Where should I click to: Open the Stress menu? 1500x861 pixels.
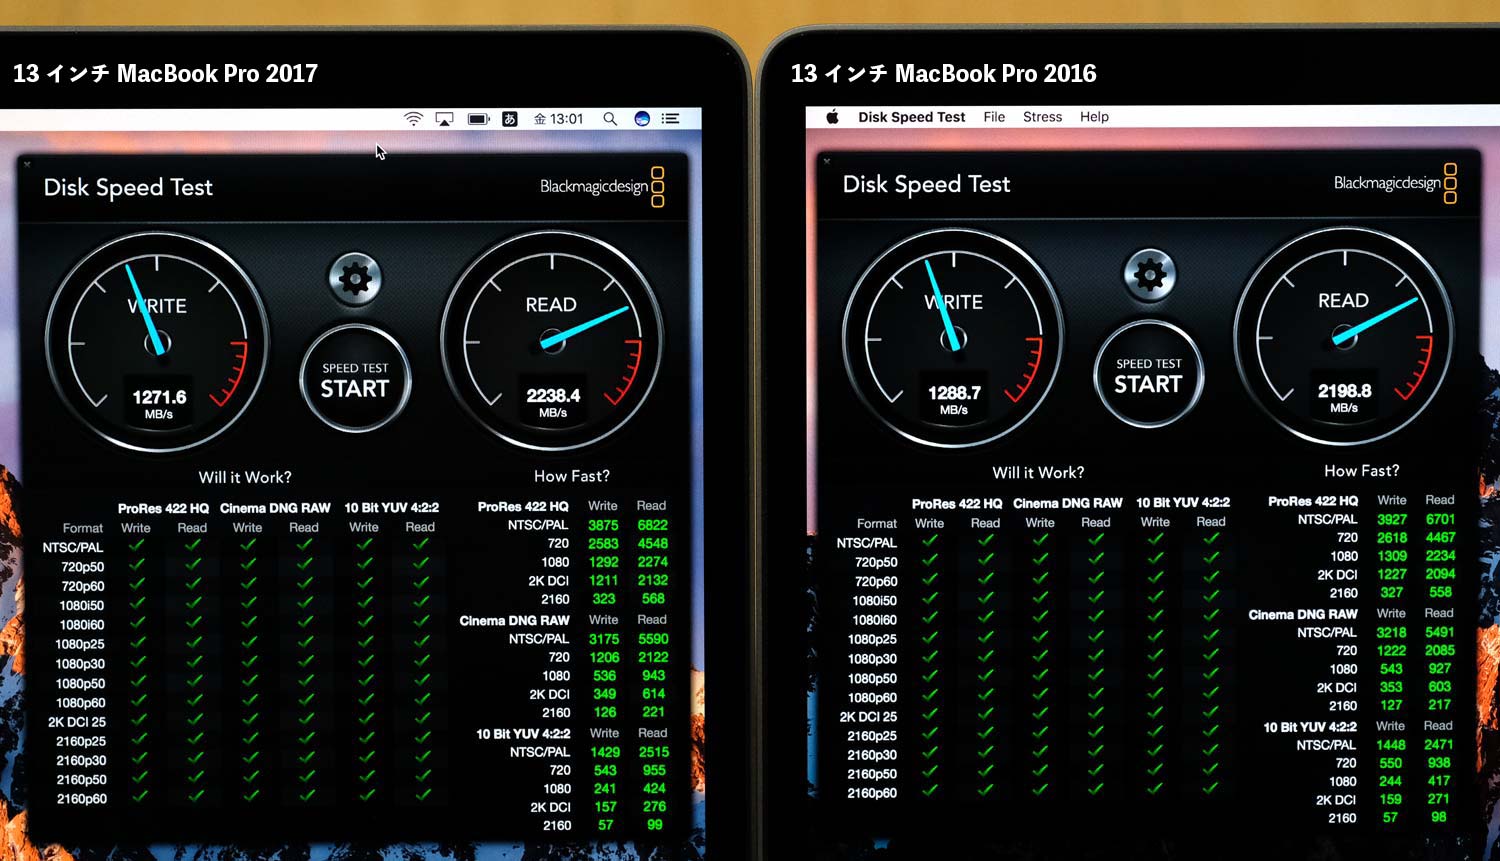tap(1042, 117)
